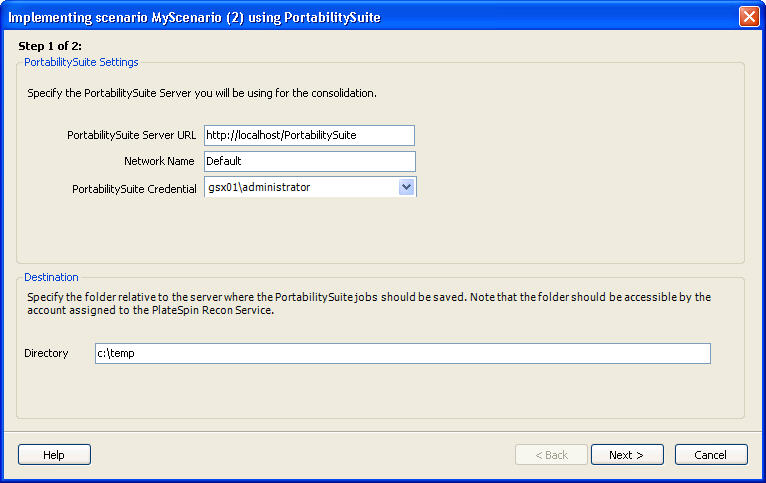Click the PortabilitySuite Settings group heading
This screenshot has height=483, width=766.
point(81,62)
